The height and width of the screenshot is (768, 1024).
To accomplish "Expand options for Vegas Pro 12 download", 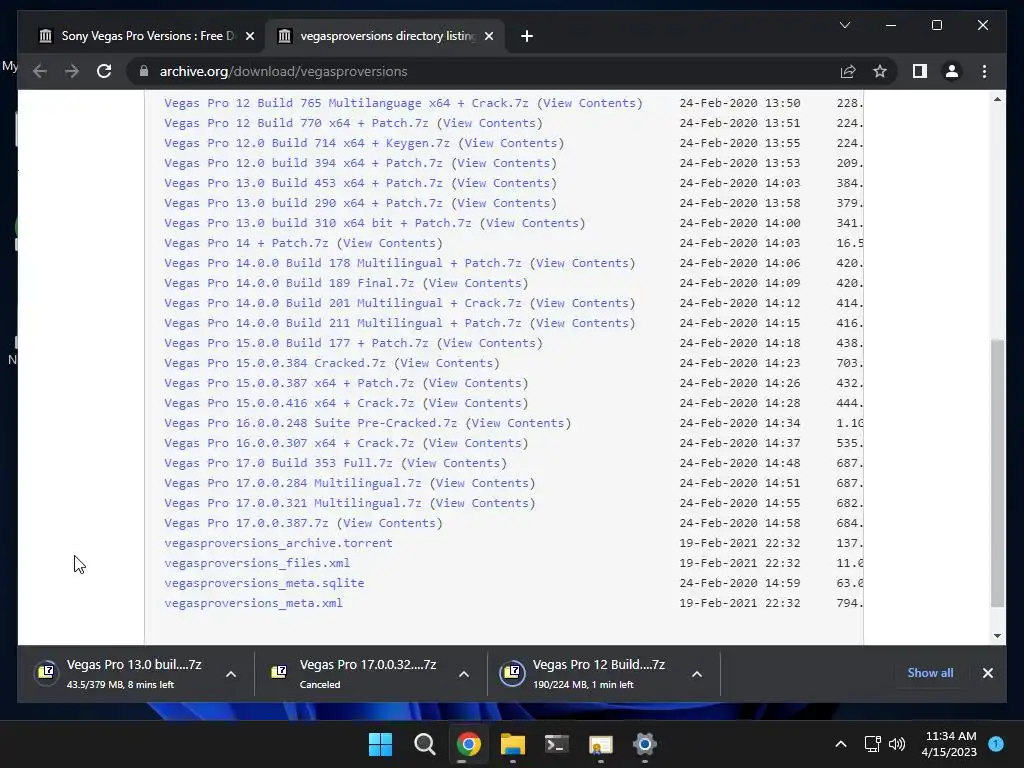I will (697, 674).
